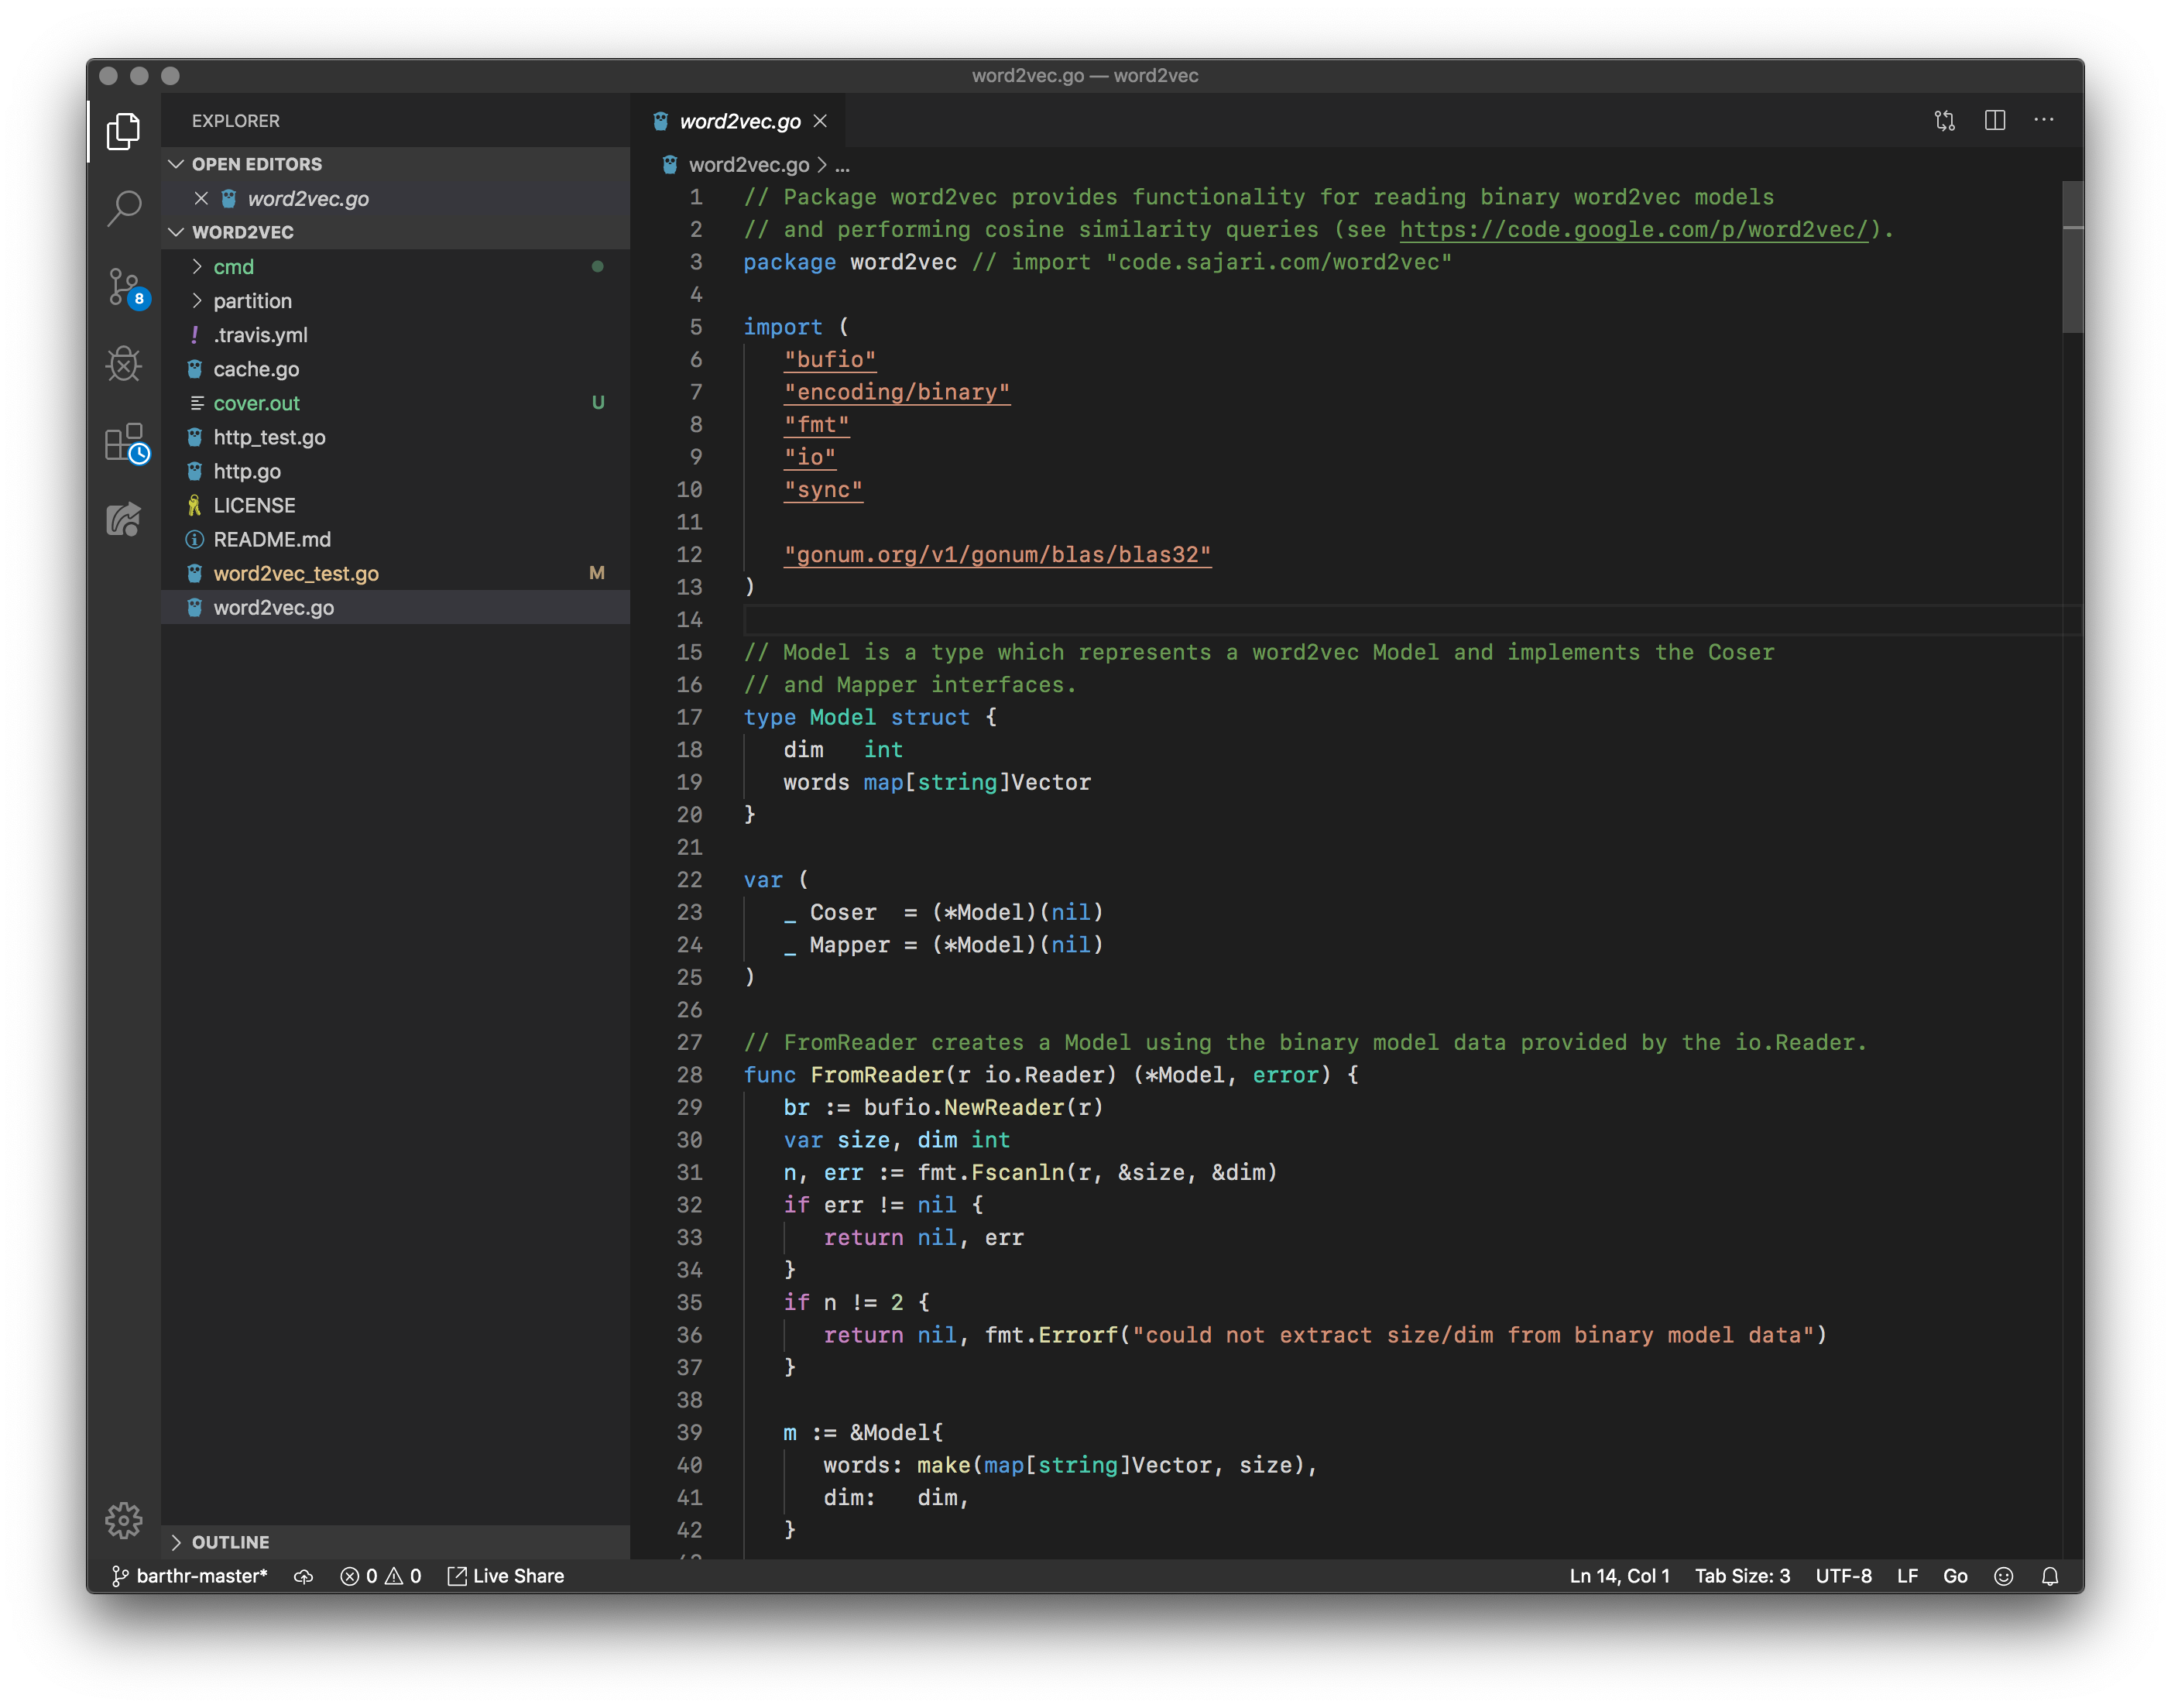Viewport: 2171px width, 1708px height.
Task: Open More Actions menu in editor title bar
Action: pos(2045,120)
